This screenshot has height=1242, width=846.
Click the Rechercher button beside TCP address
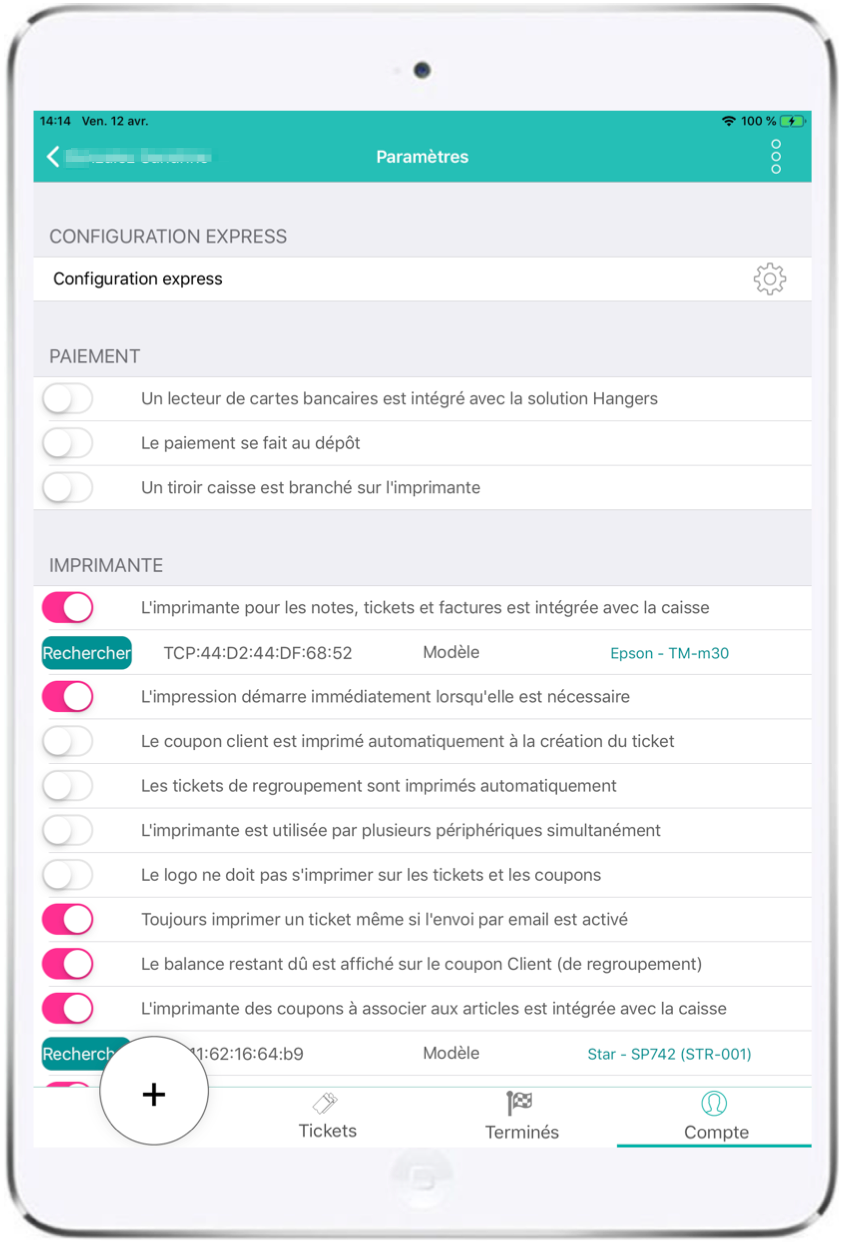click(87, 653)
